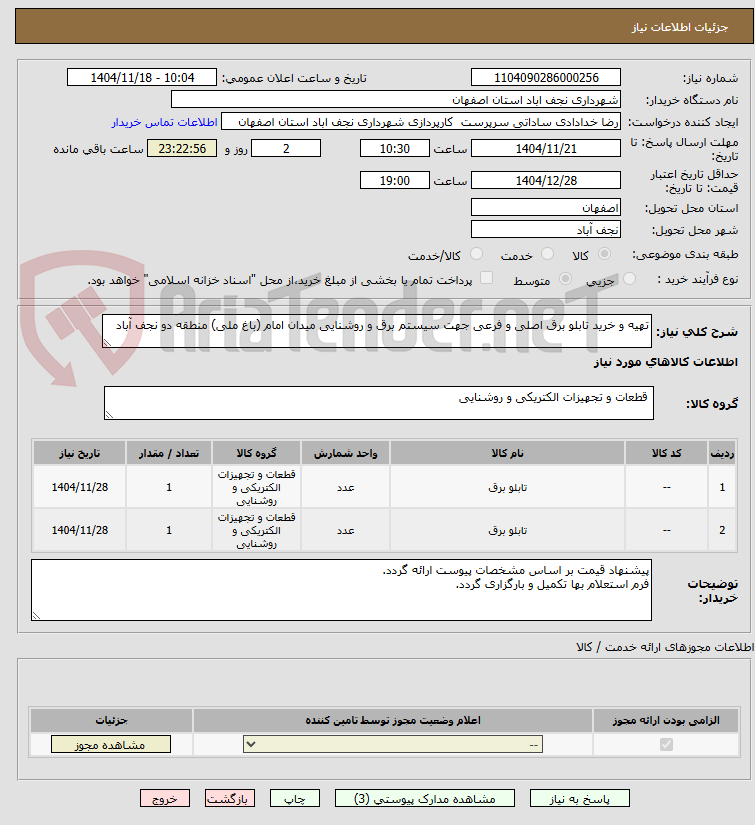Viewport: 755px width, 825px height.
Task: Select the کالا radio button
Action: click(605, 255)
